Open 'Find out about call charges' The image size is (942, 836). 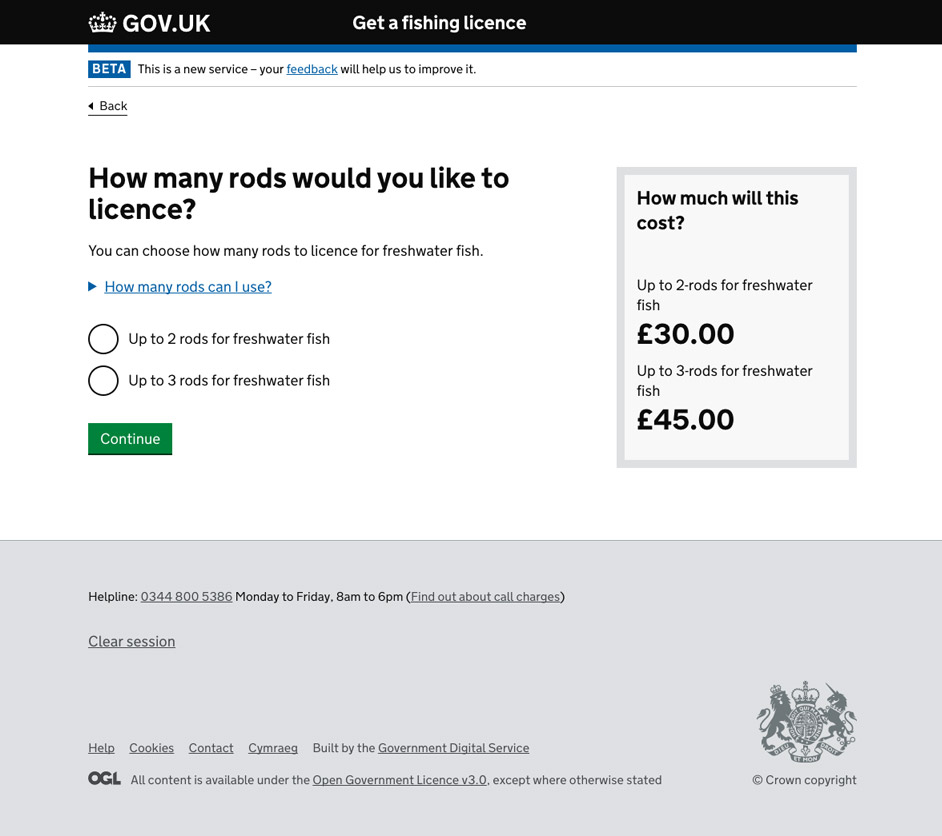[485, 596]
